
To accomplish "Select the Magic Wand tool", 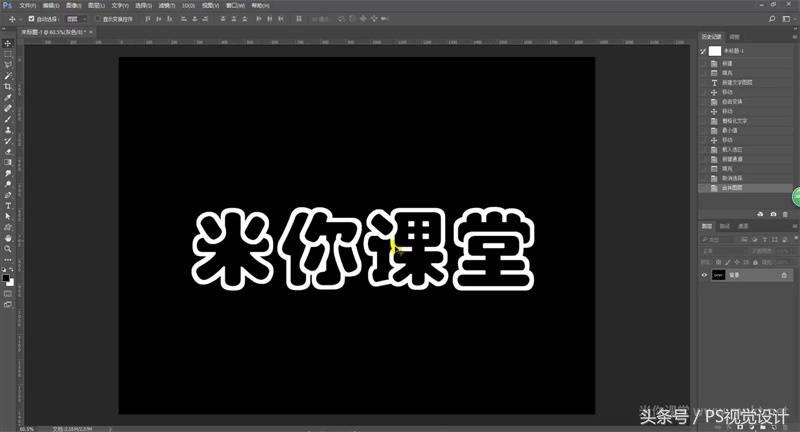I will (x=8, y=76).
